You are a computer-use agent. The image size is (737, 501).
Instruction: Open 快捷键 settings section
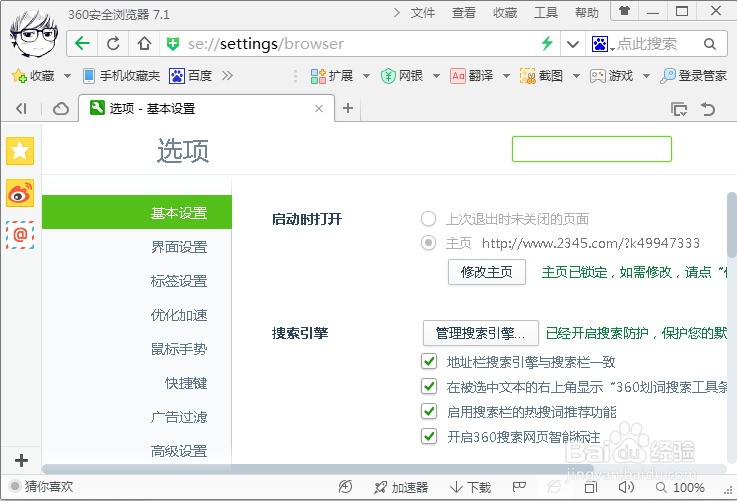[x=186, y=383]
